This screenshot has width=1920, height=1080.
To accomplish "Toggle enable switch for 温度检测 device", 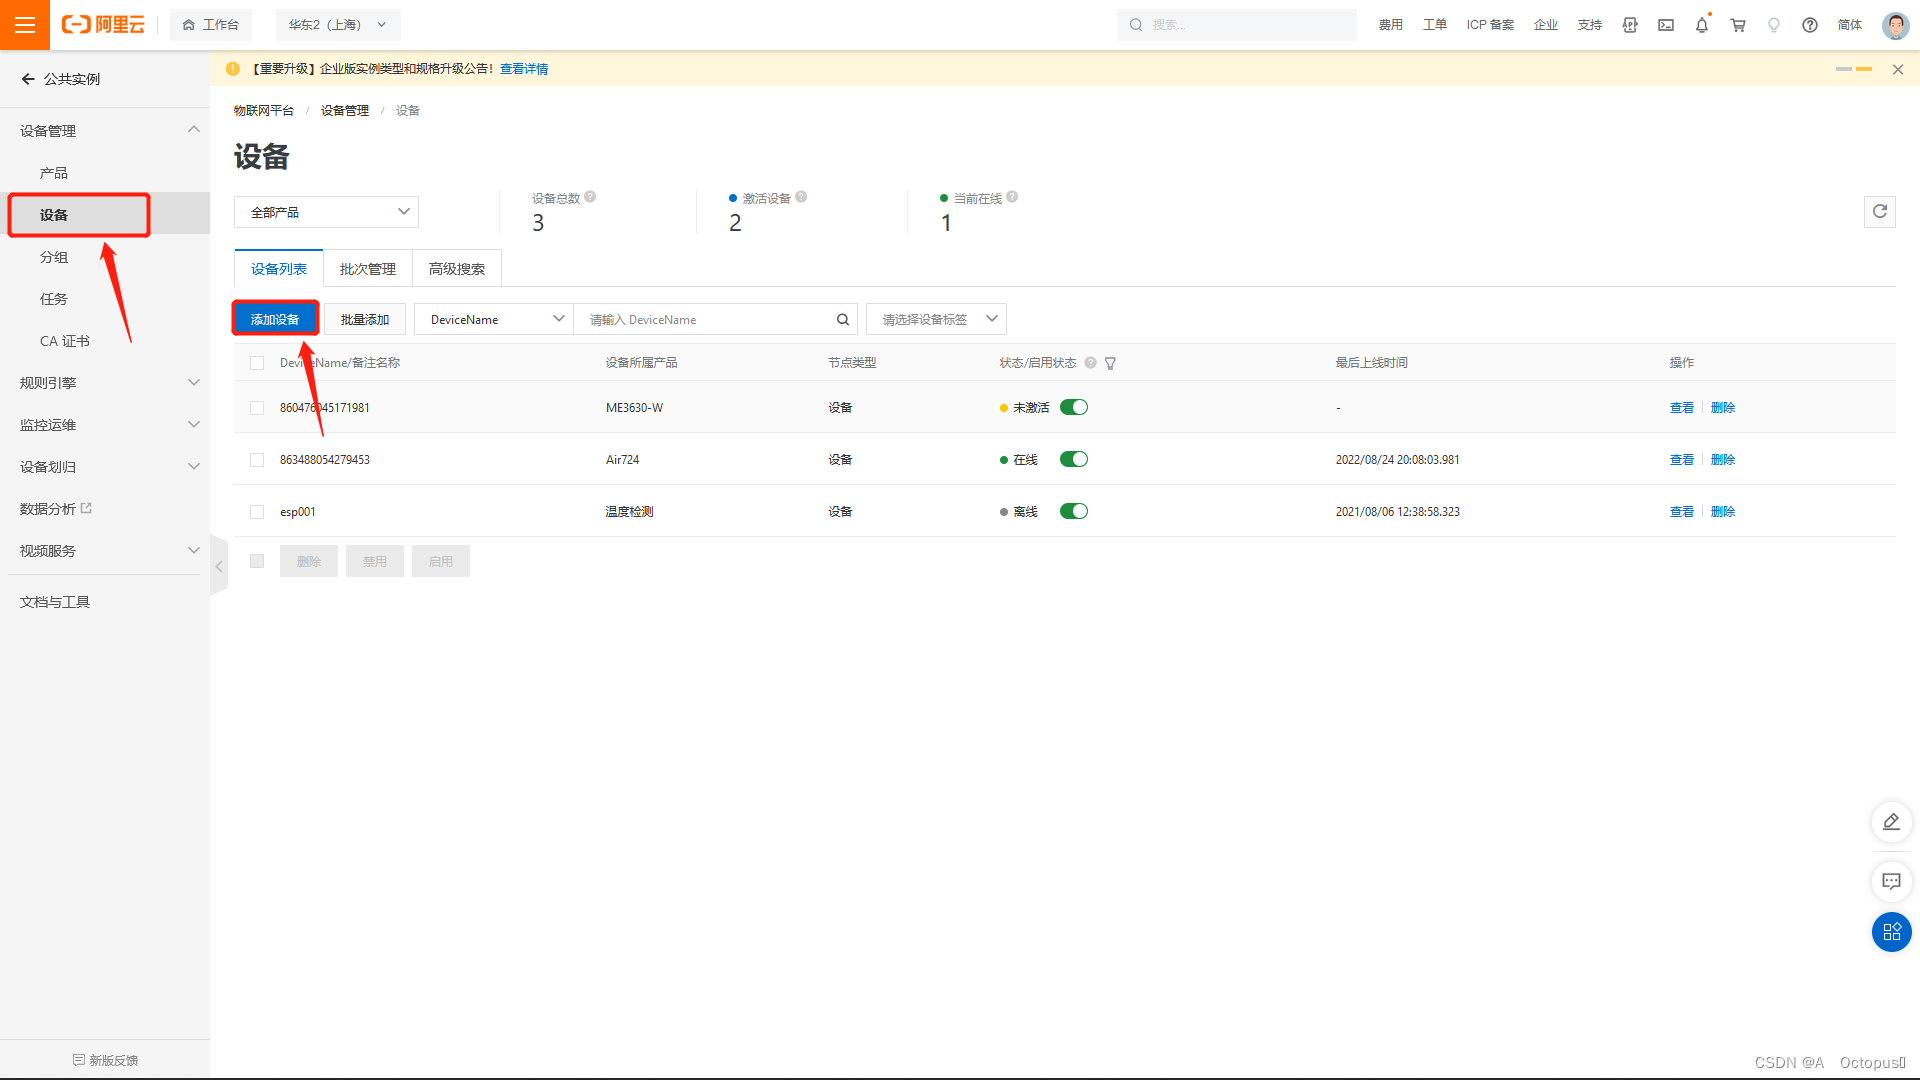I will (1074, 511).
